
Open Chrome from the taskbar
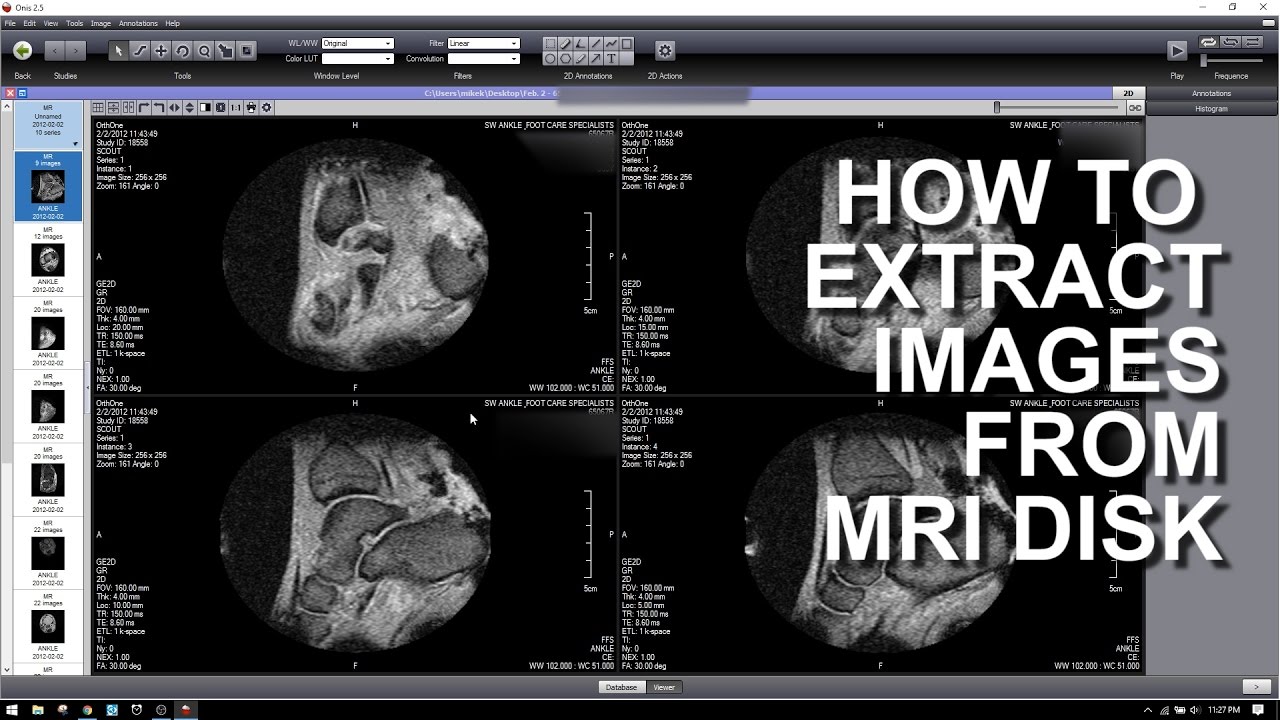tap(87, 709)
